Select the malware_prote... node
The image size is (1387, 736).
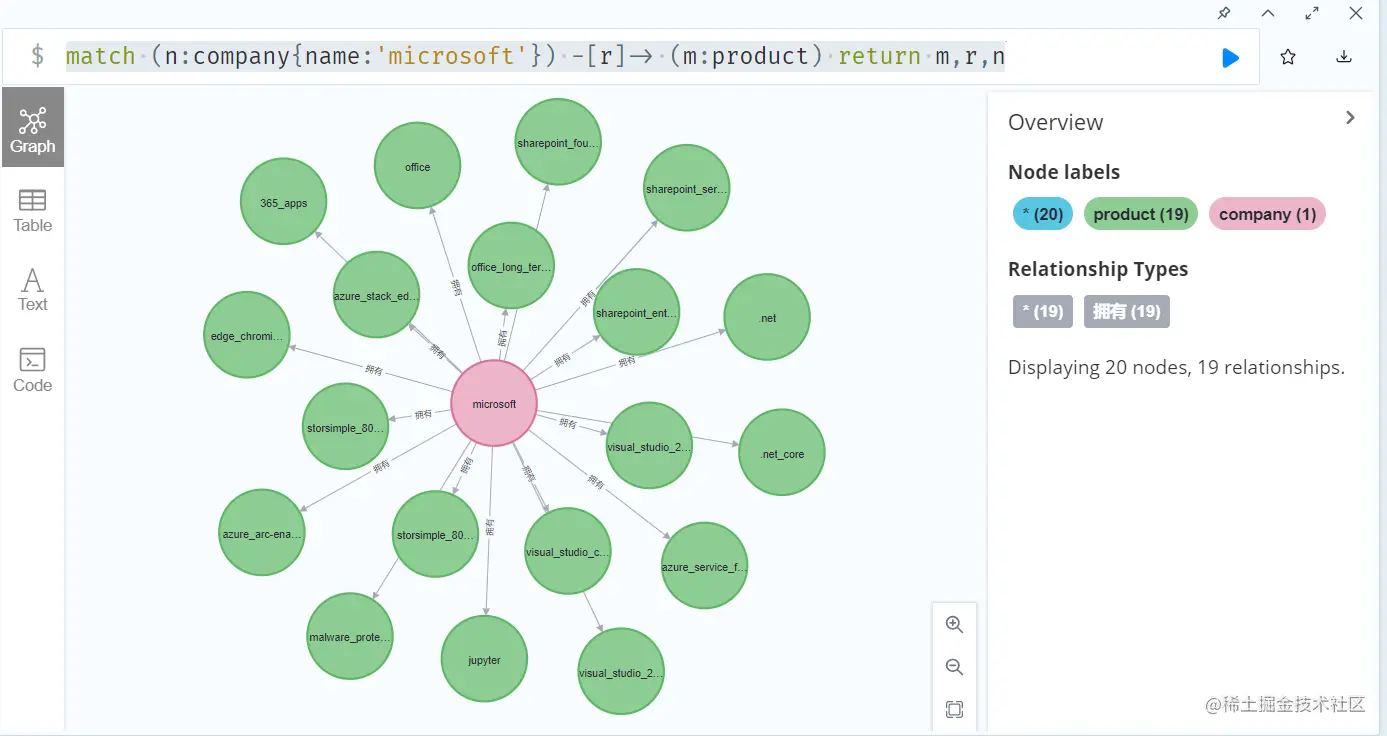(x=350, y=636)
